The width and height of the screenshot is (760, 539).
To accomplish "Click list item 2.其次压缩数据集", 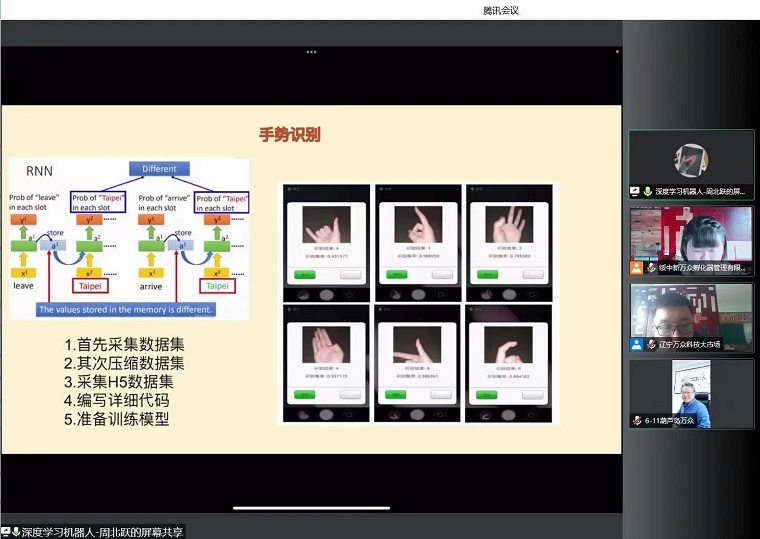I will [124, 363].
